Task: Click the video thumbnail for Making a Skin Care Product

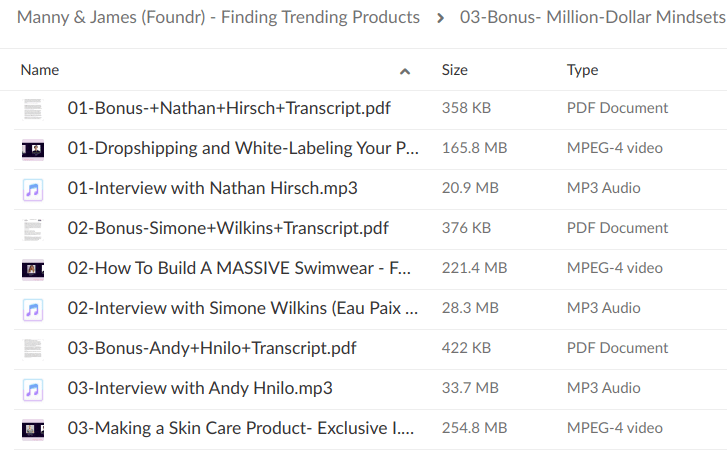Action: [x=33, y=428]
